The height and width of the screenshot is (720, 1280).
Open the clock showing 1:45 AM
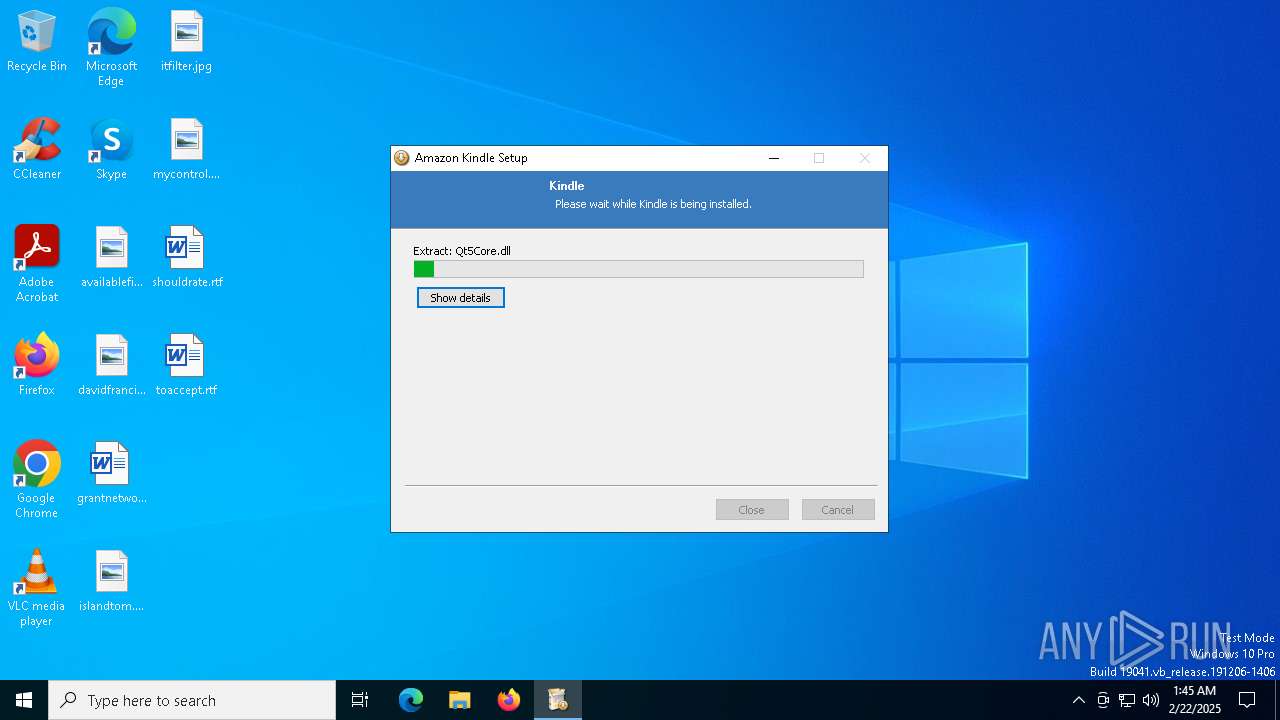point(1194,700)
